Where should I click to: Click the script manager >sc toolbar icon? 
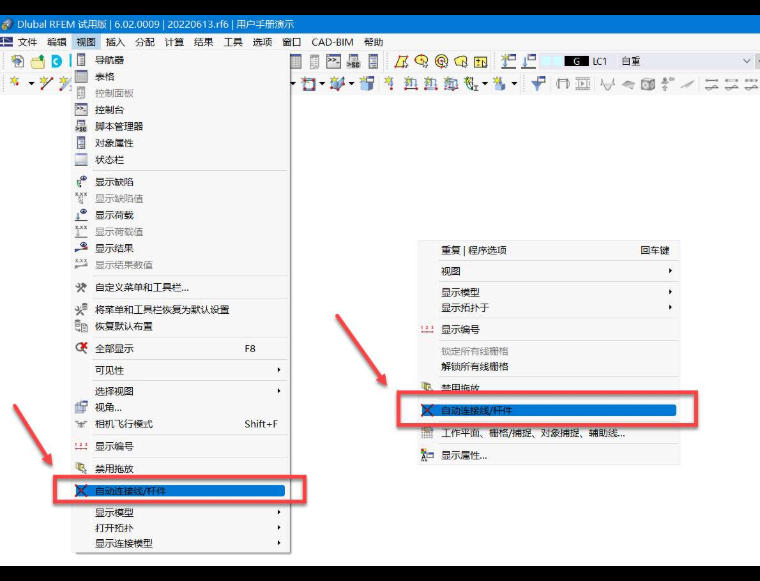click(x=353, y=62)
